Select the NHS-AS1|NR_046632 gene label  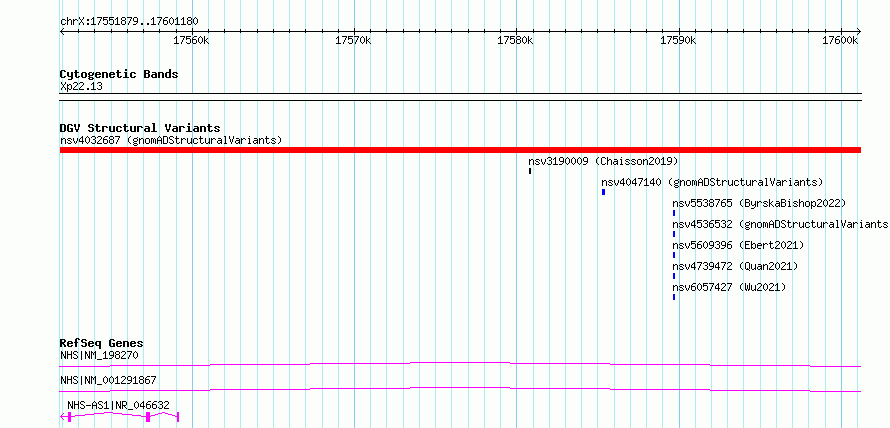(118, 405)
